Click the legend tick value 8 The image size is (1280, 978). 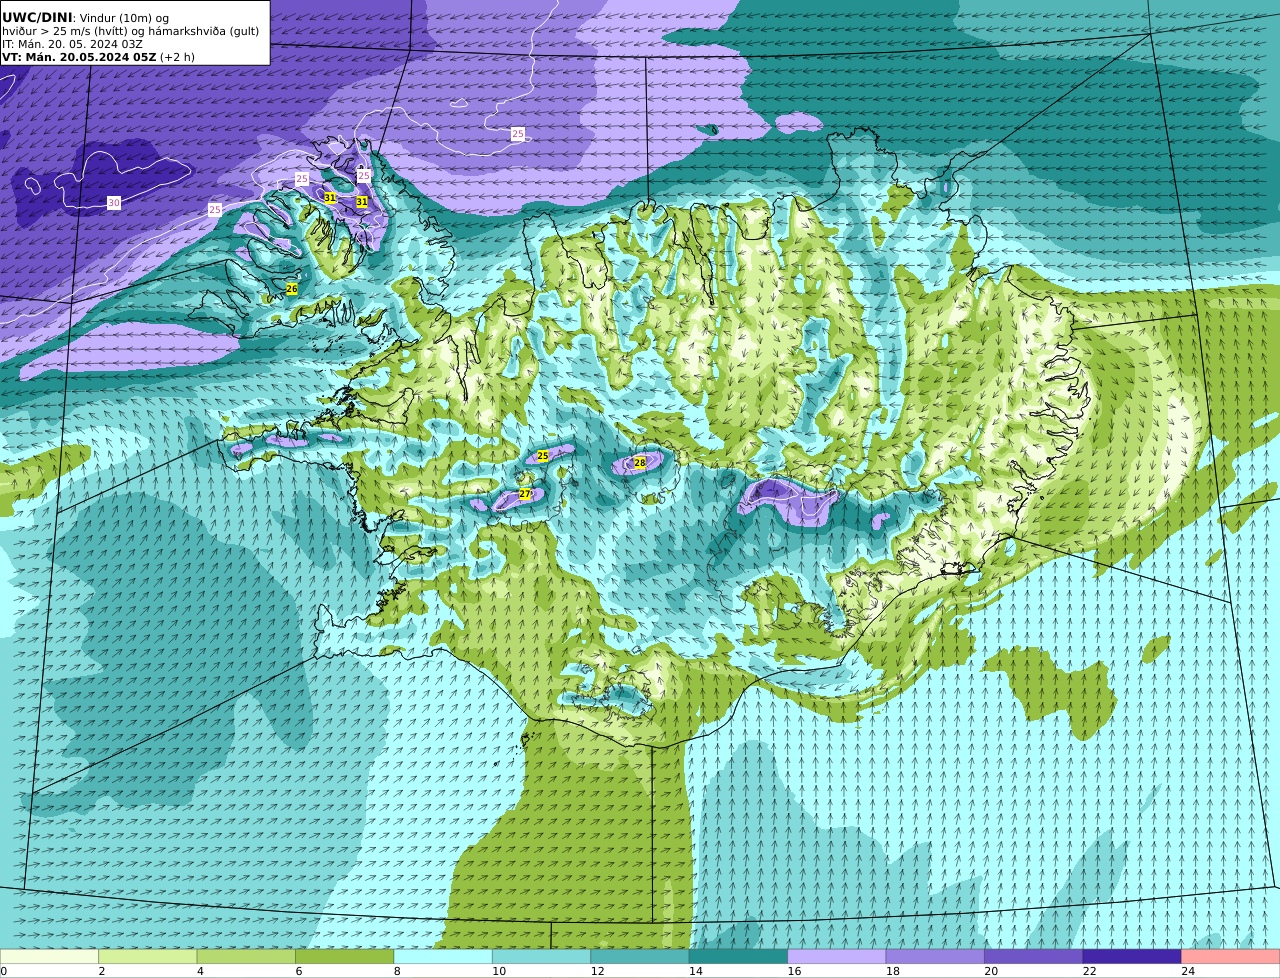pos(397,971)
